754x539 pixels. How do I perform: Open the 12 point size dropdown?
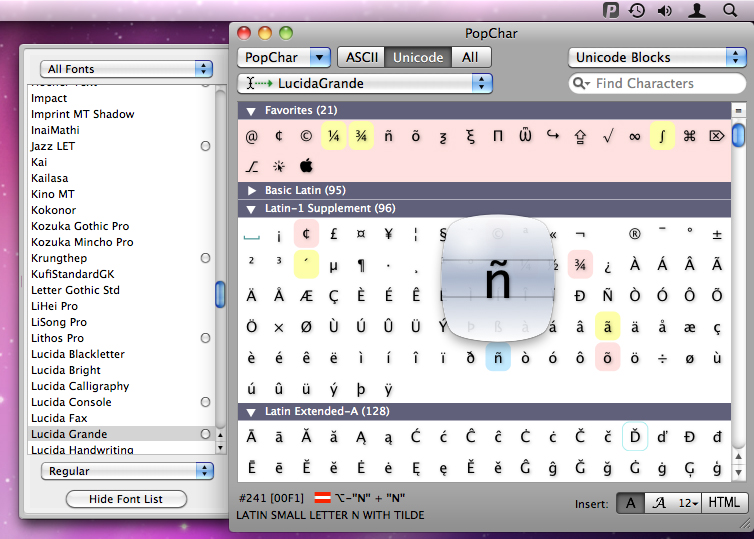pos(688,503)
